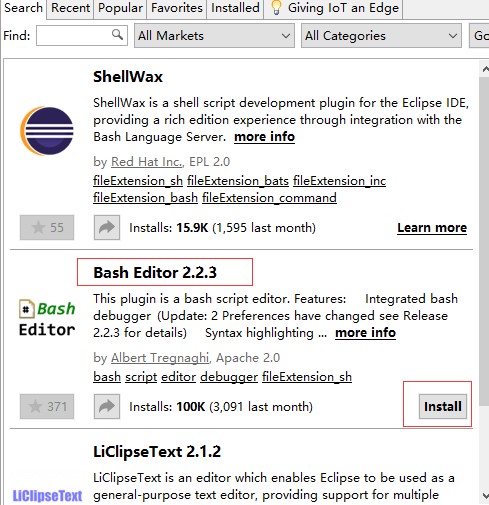
Task: Open the All Categories dropdown
Action: point(381,36)
